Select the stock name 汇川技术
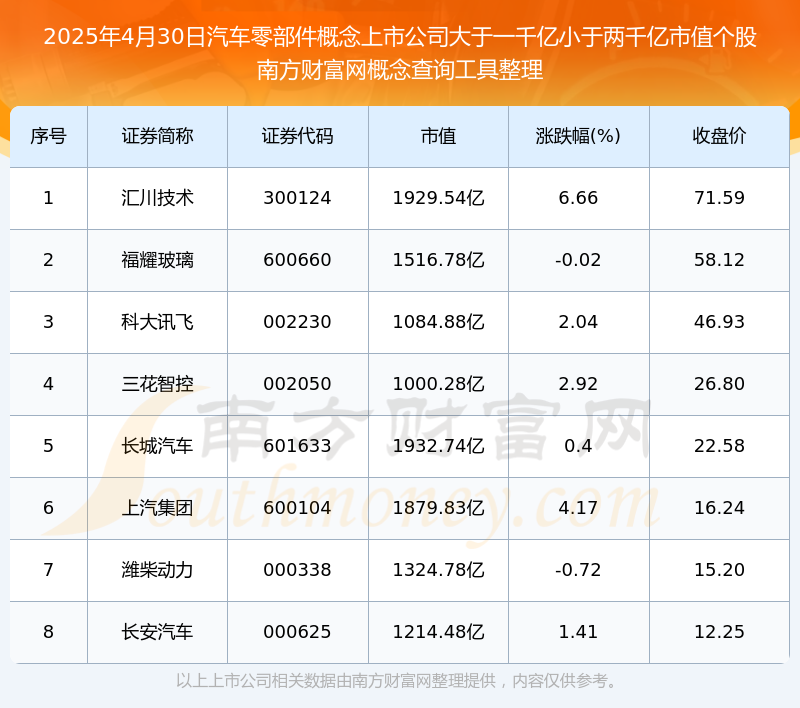 tap(157, 198)
